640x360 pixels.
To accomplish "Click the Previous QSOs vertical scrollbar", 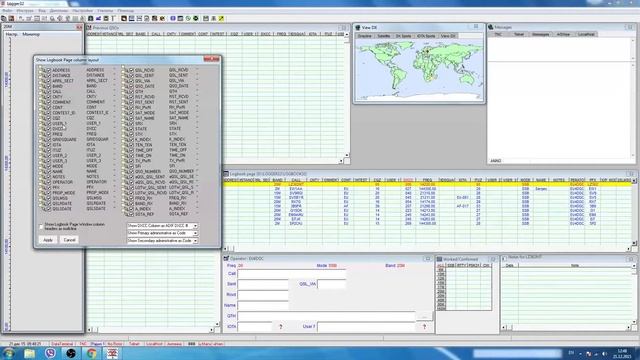I will (x=347, y=95).
